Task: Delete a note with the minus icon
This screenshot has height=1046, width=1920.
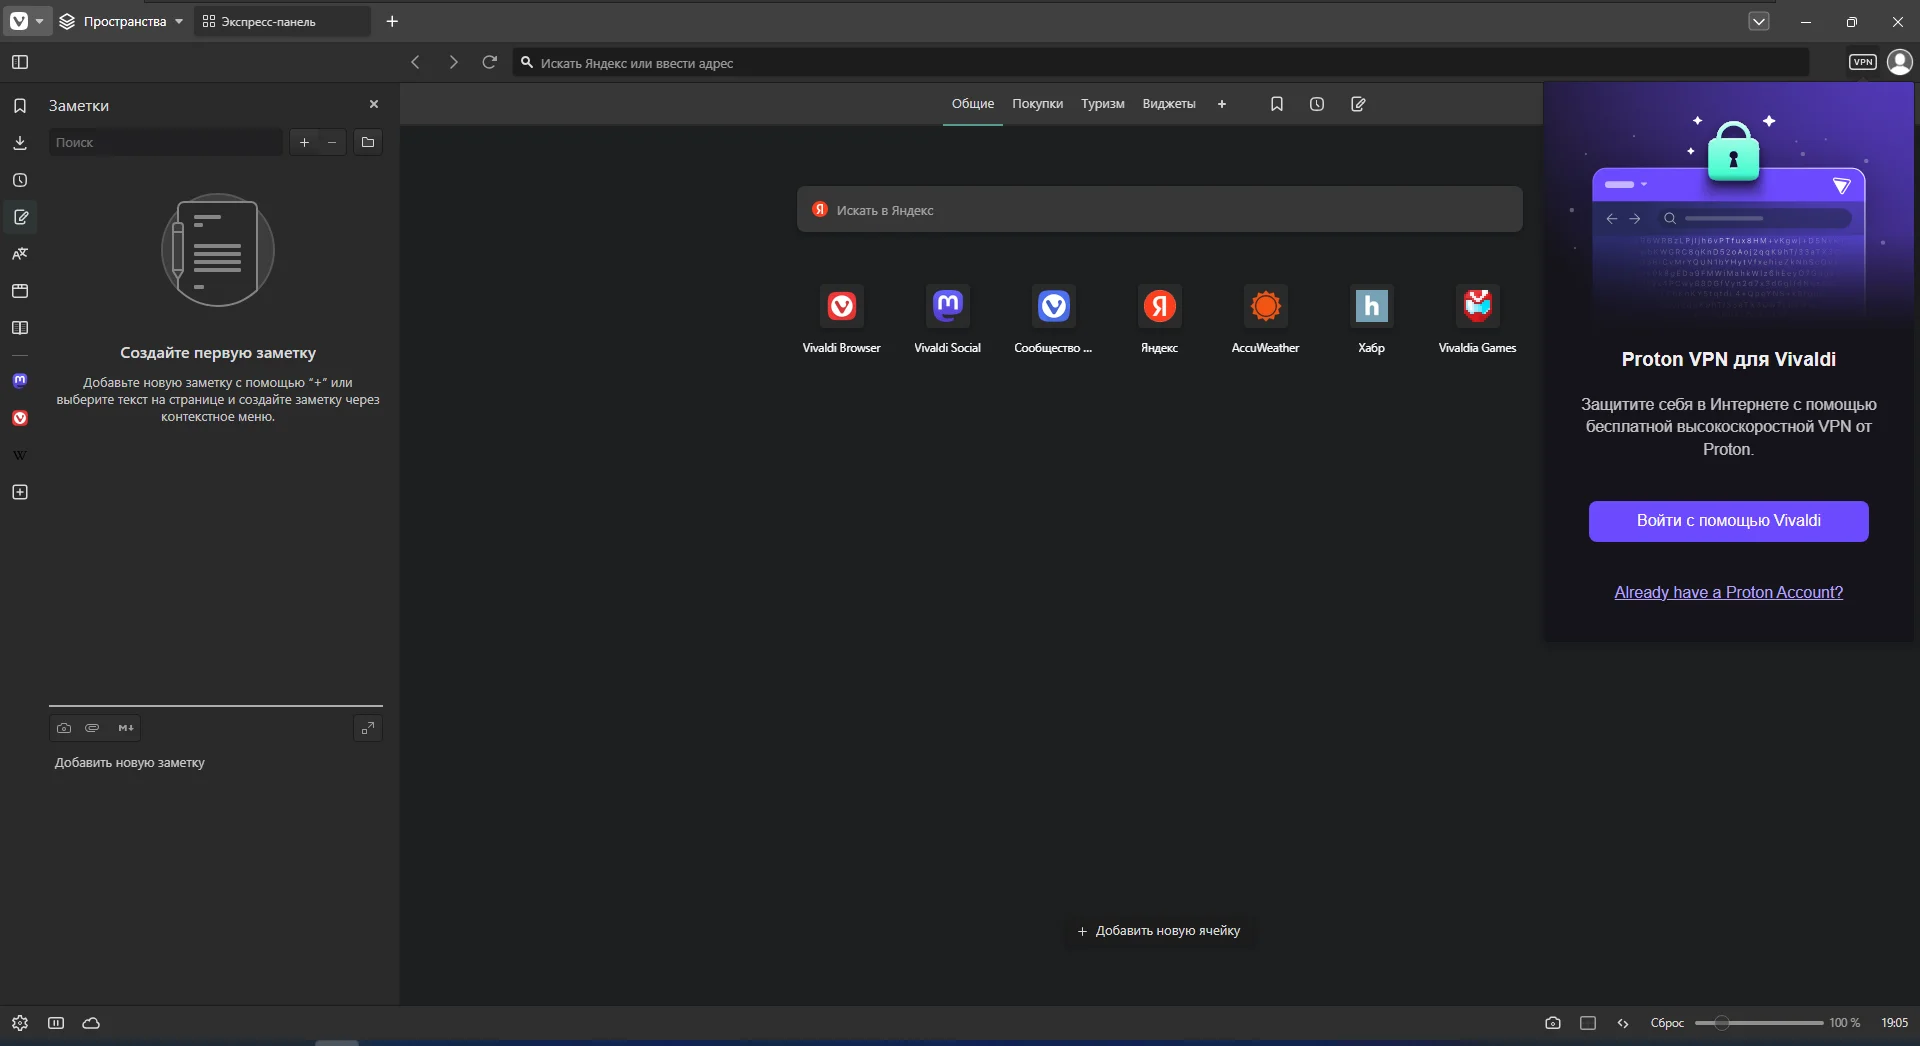Action: click(x=332, y=142)
